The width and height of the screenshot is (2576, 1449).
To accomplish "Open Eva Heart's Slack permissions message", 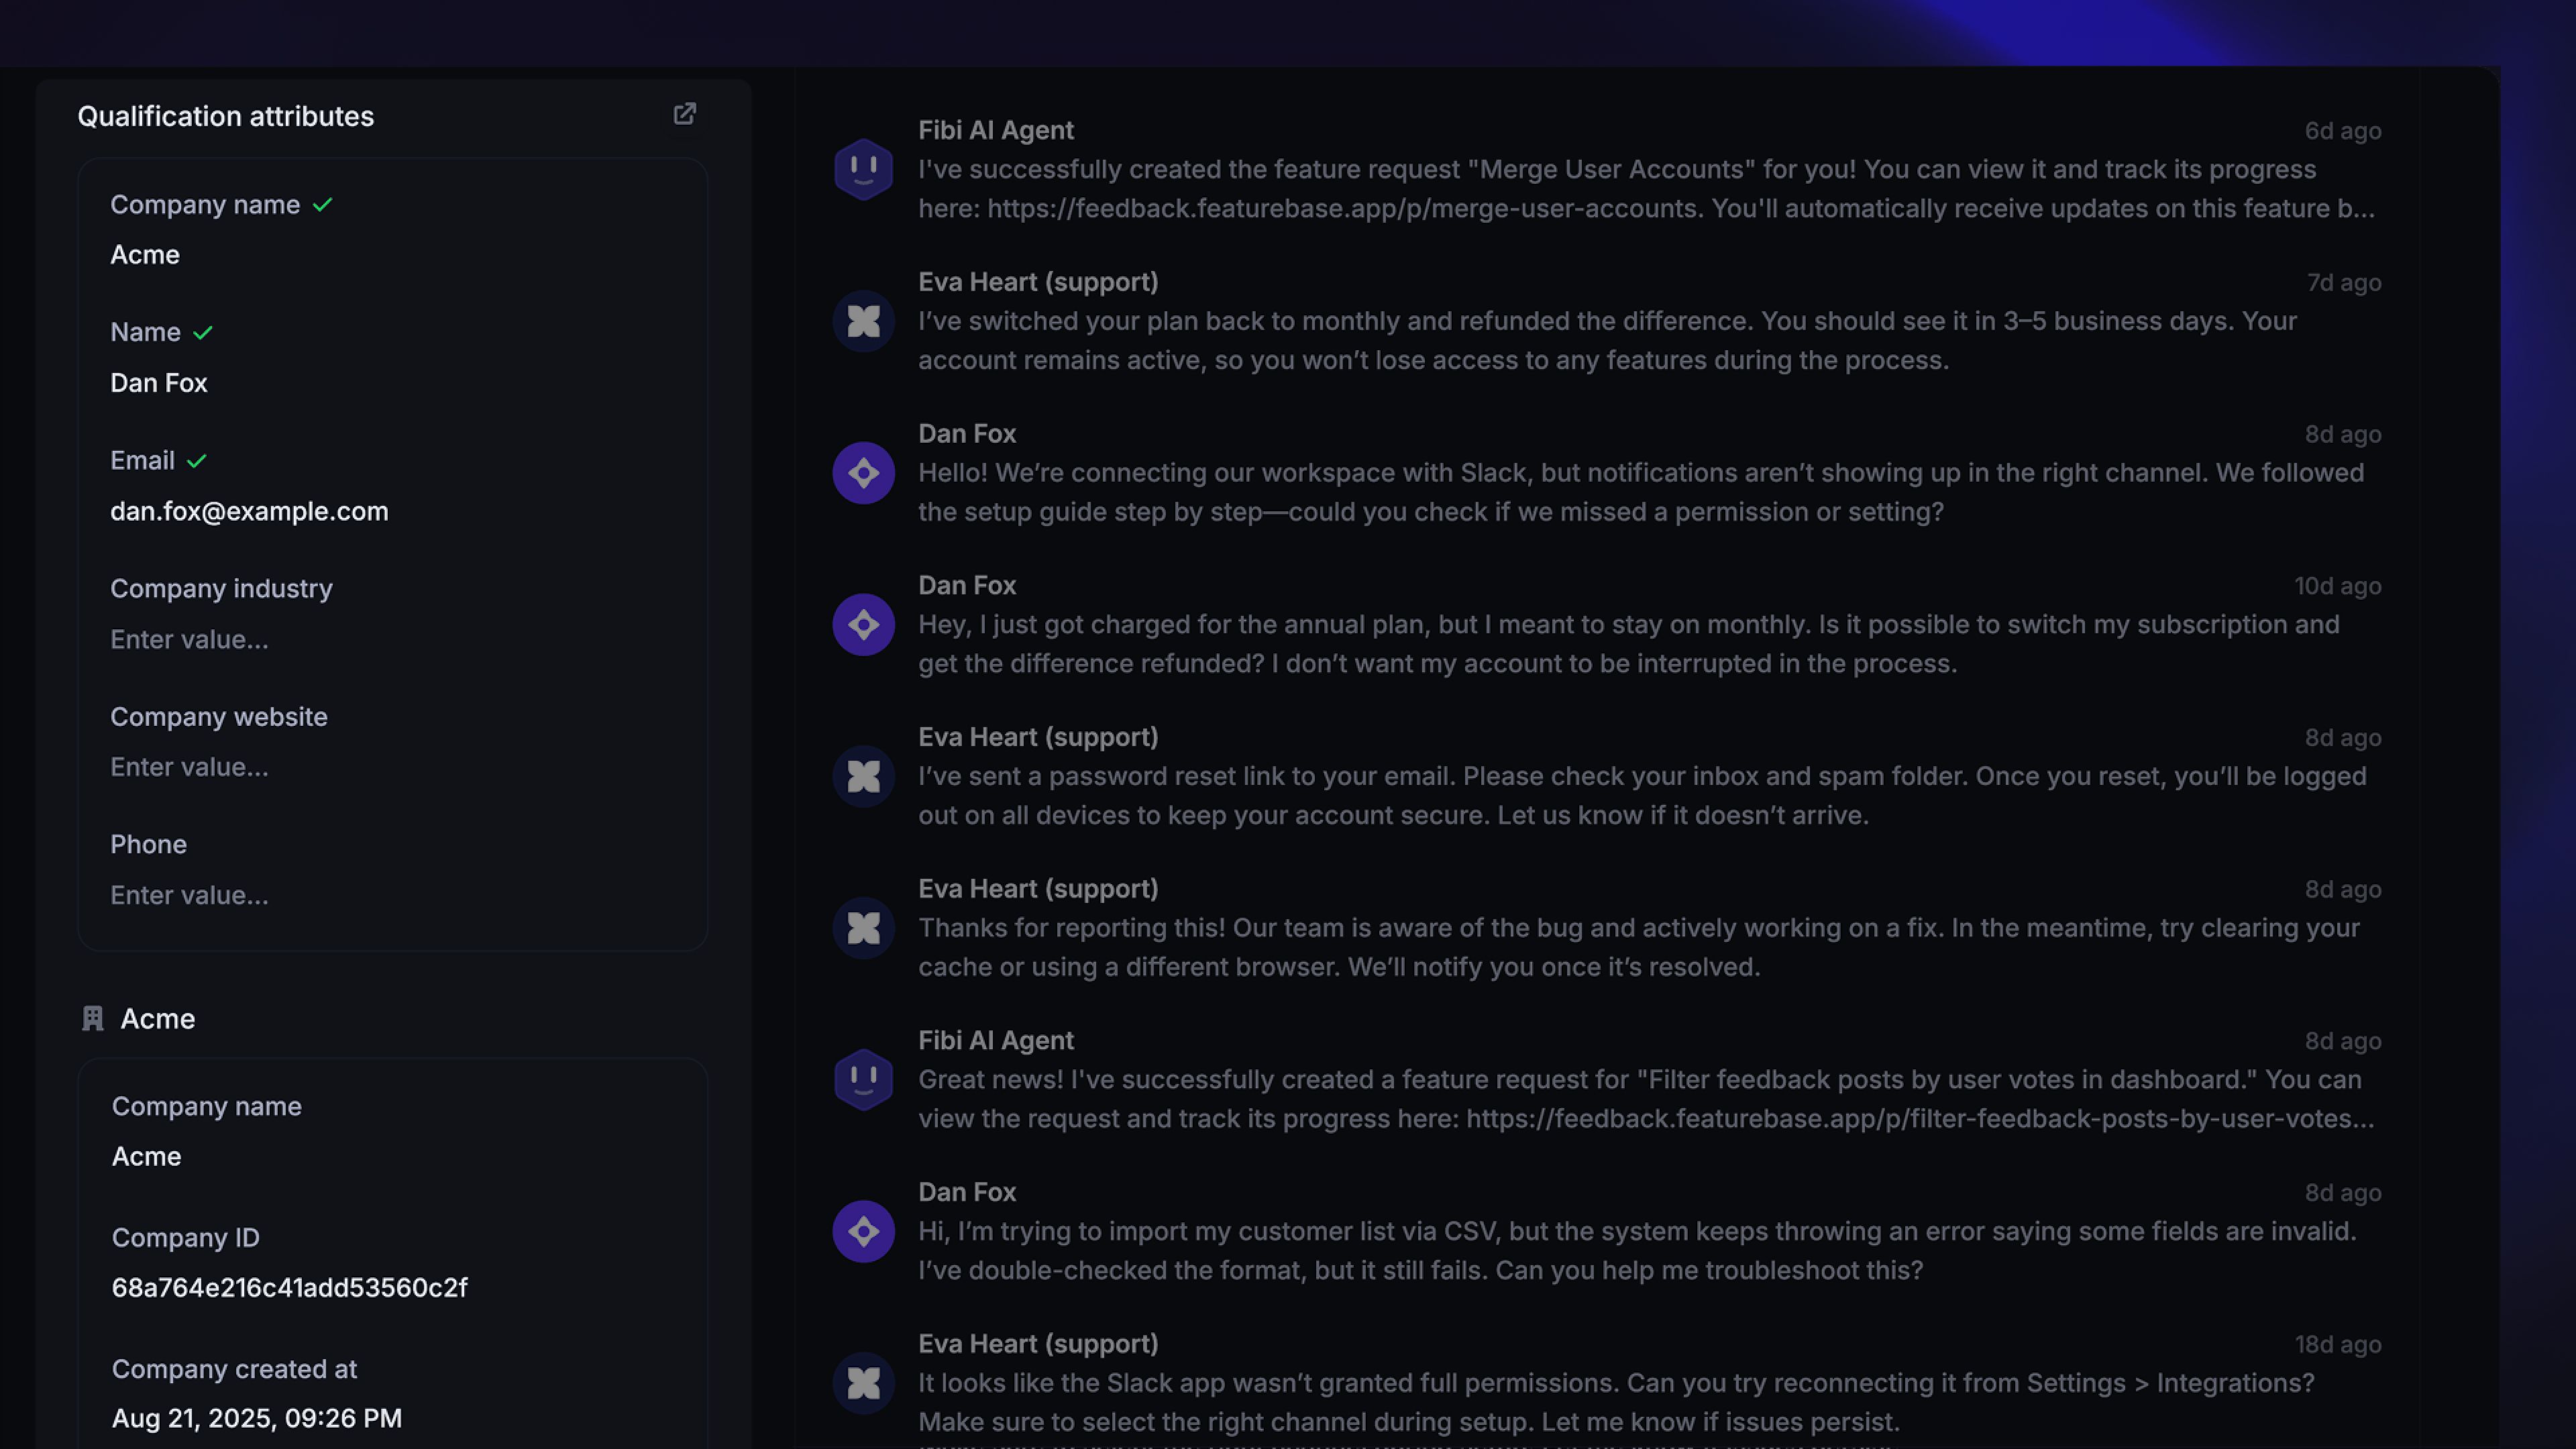I will [x=1615, y=1402].
